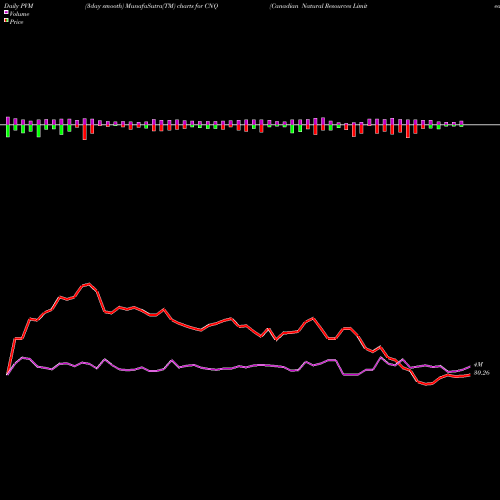Click the lowest trough of the red price line
The width and height of the screenshot is (500, 500).
[x=427, y=384]
